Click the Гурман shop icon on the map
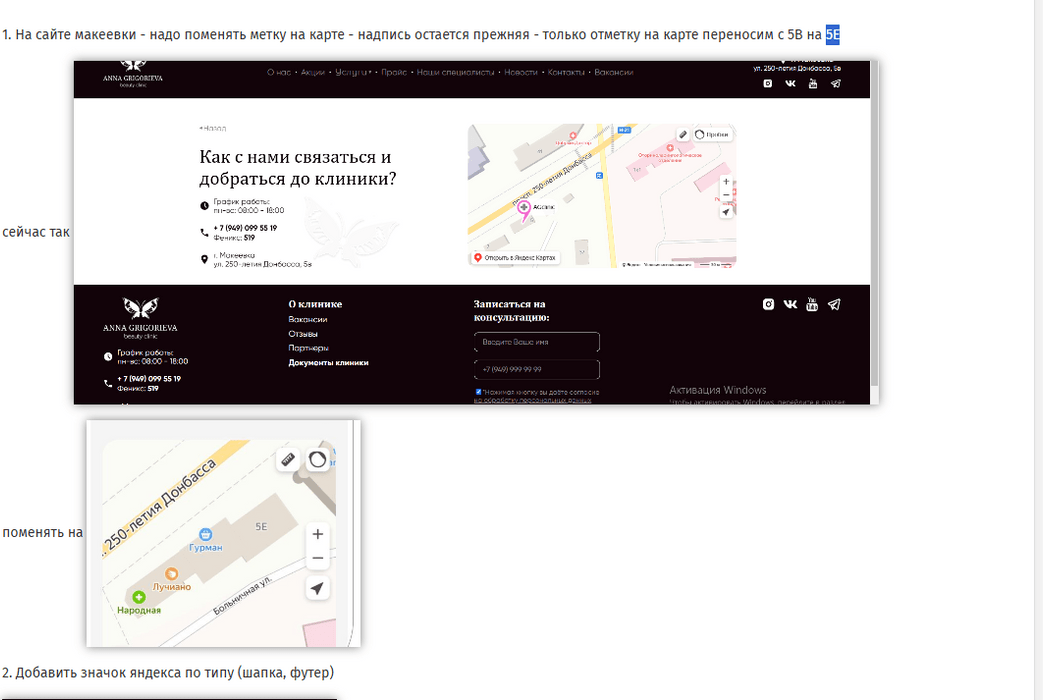 click(206, 535)
